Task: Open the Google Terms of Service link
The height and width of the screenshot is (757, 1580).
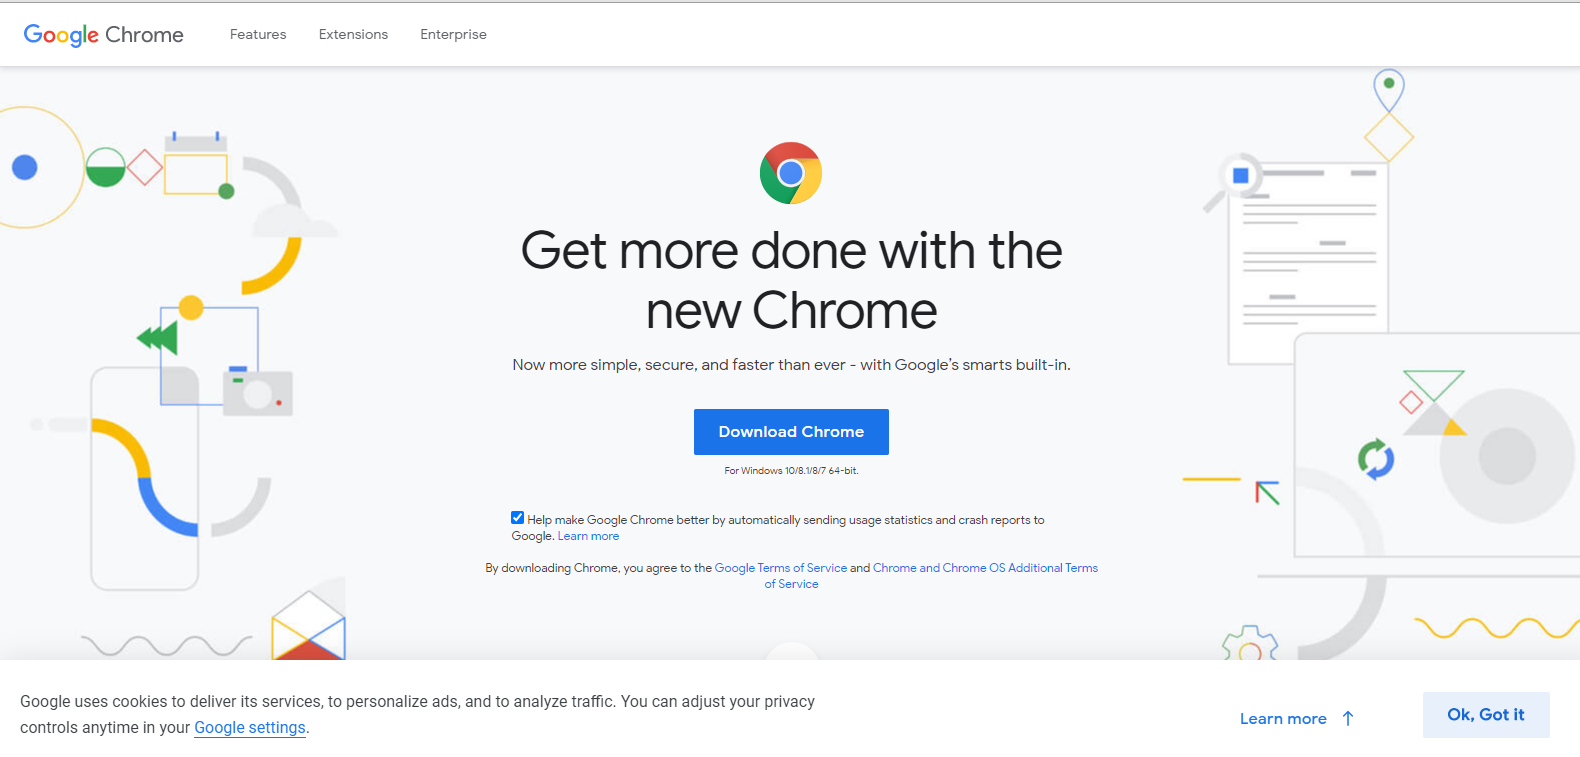Action: (781, 567)
